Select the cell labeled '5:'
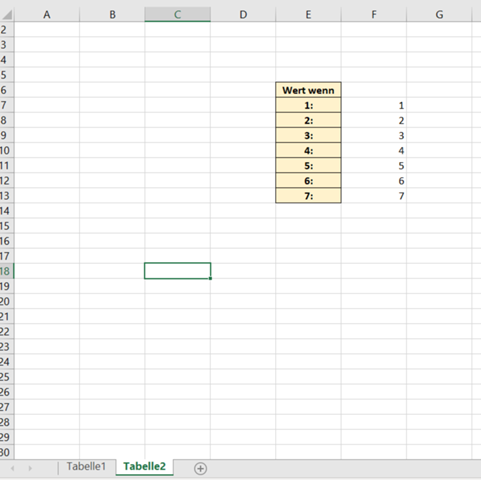The image size is (481, 480). point(308,166)
